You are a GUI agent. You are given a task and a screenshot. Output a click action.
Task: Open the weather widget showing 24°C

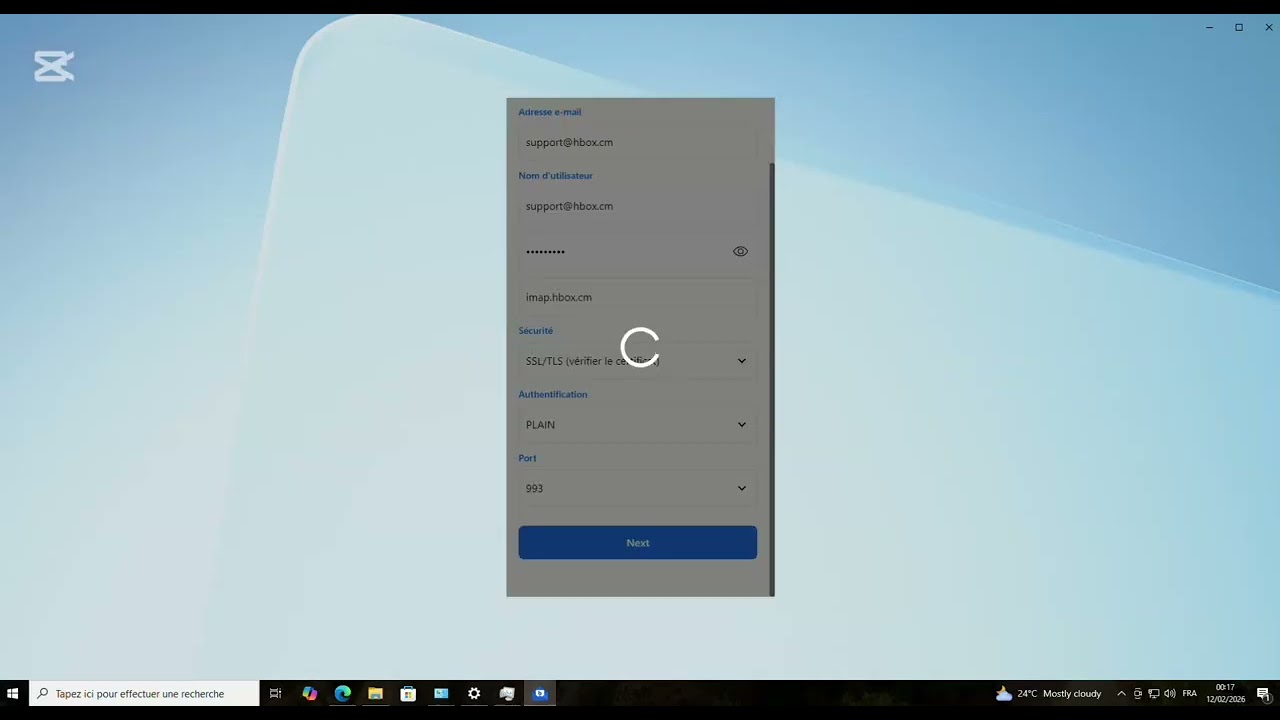1048,694
